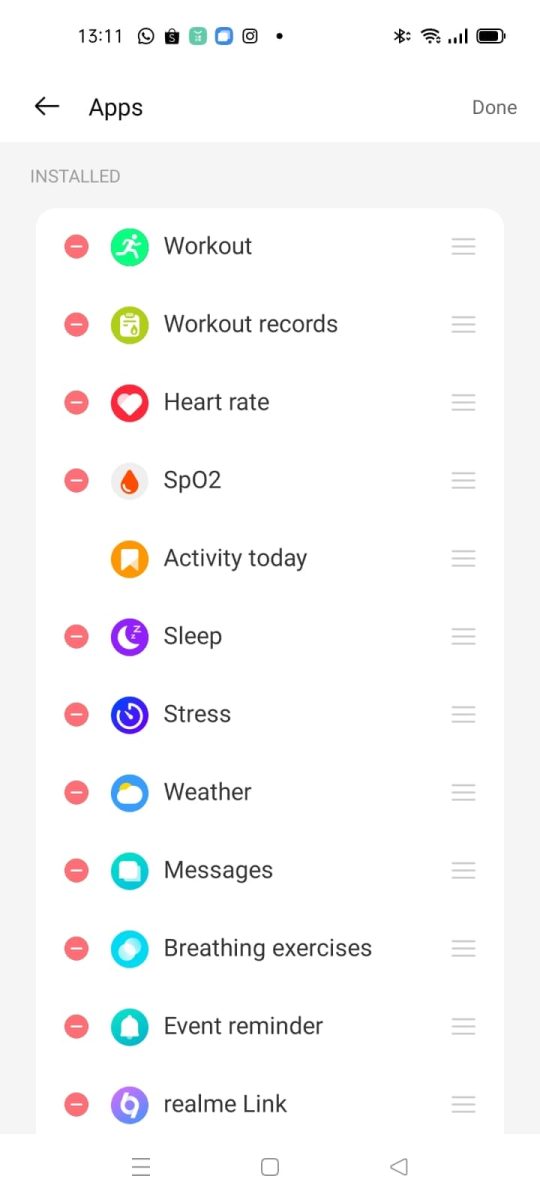Tap the reorder handle next to Sleep
This screenshot has height=1200, width=540.
click(x=463, y=636)
